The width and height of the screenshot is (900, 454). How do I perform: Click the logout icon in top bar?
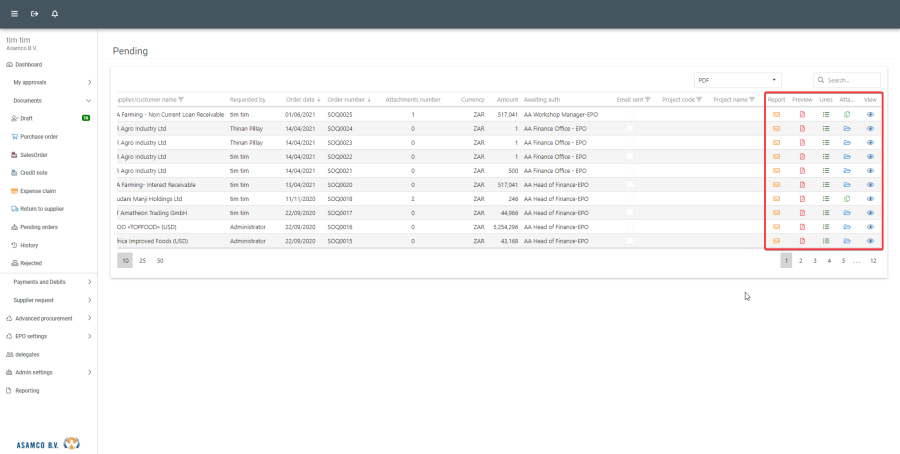(34, 14)
